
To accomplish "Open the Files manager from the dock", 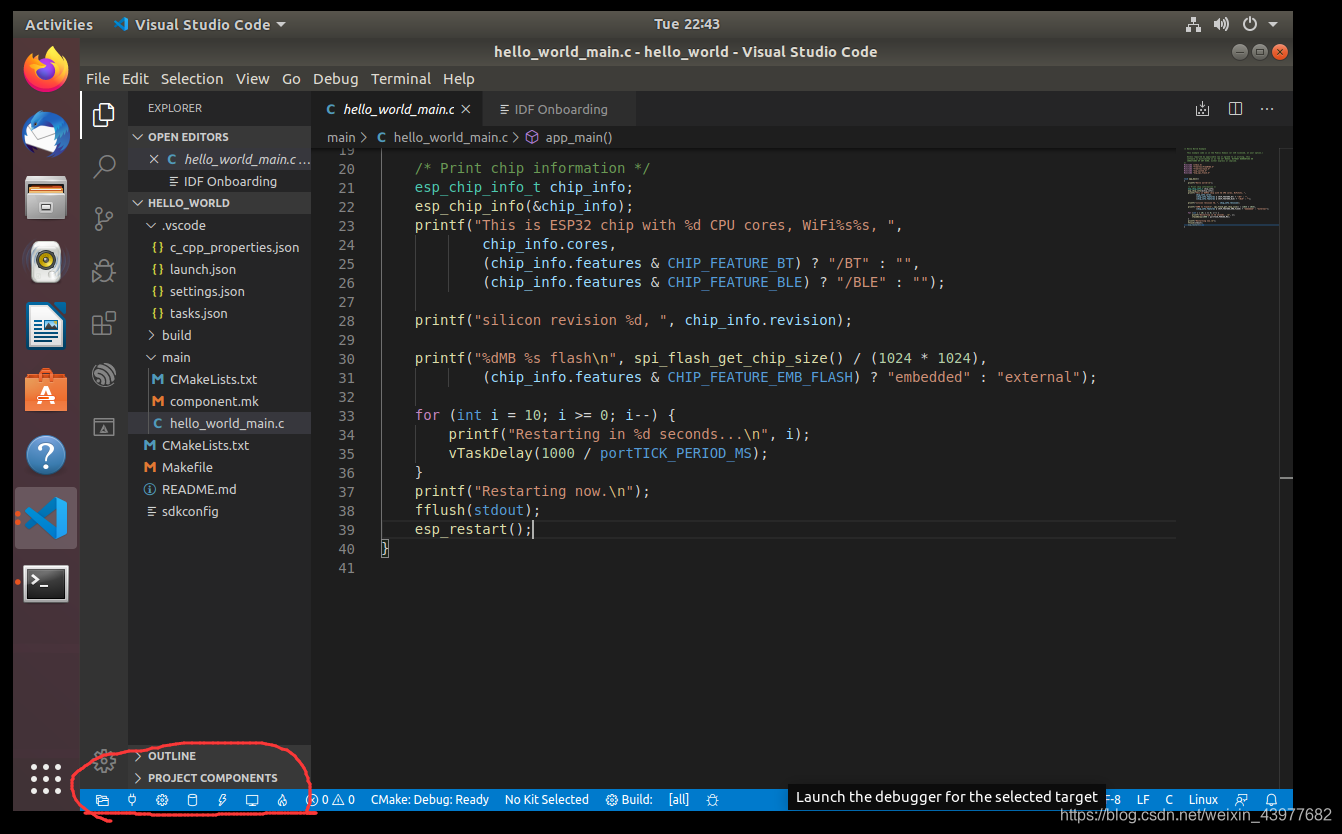I will click(x=46, y=198).
